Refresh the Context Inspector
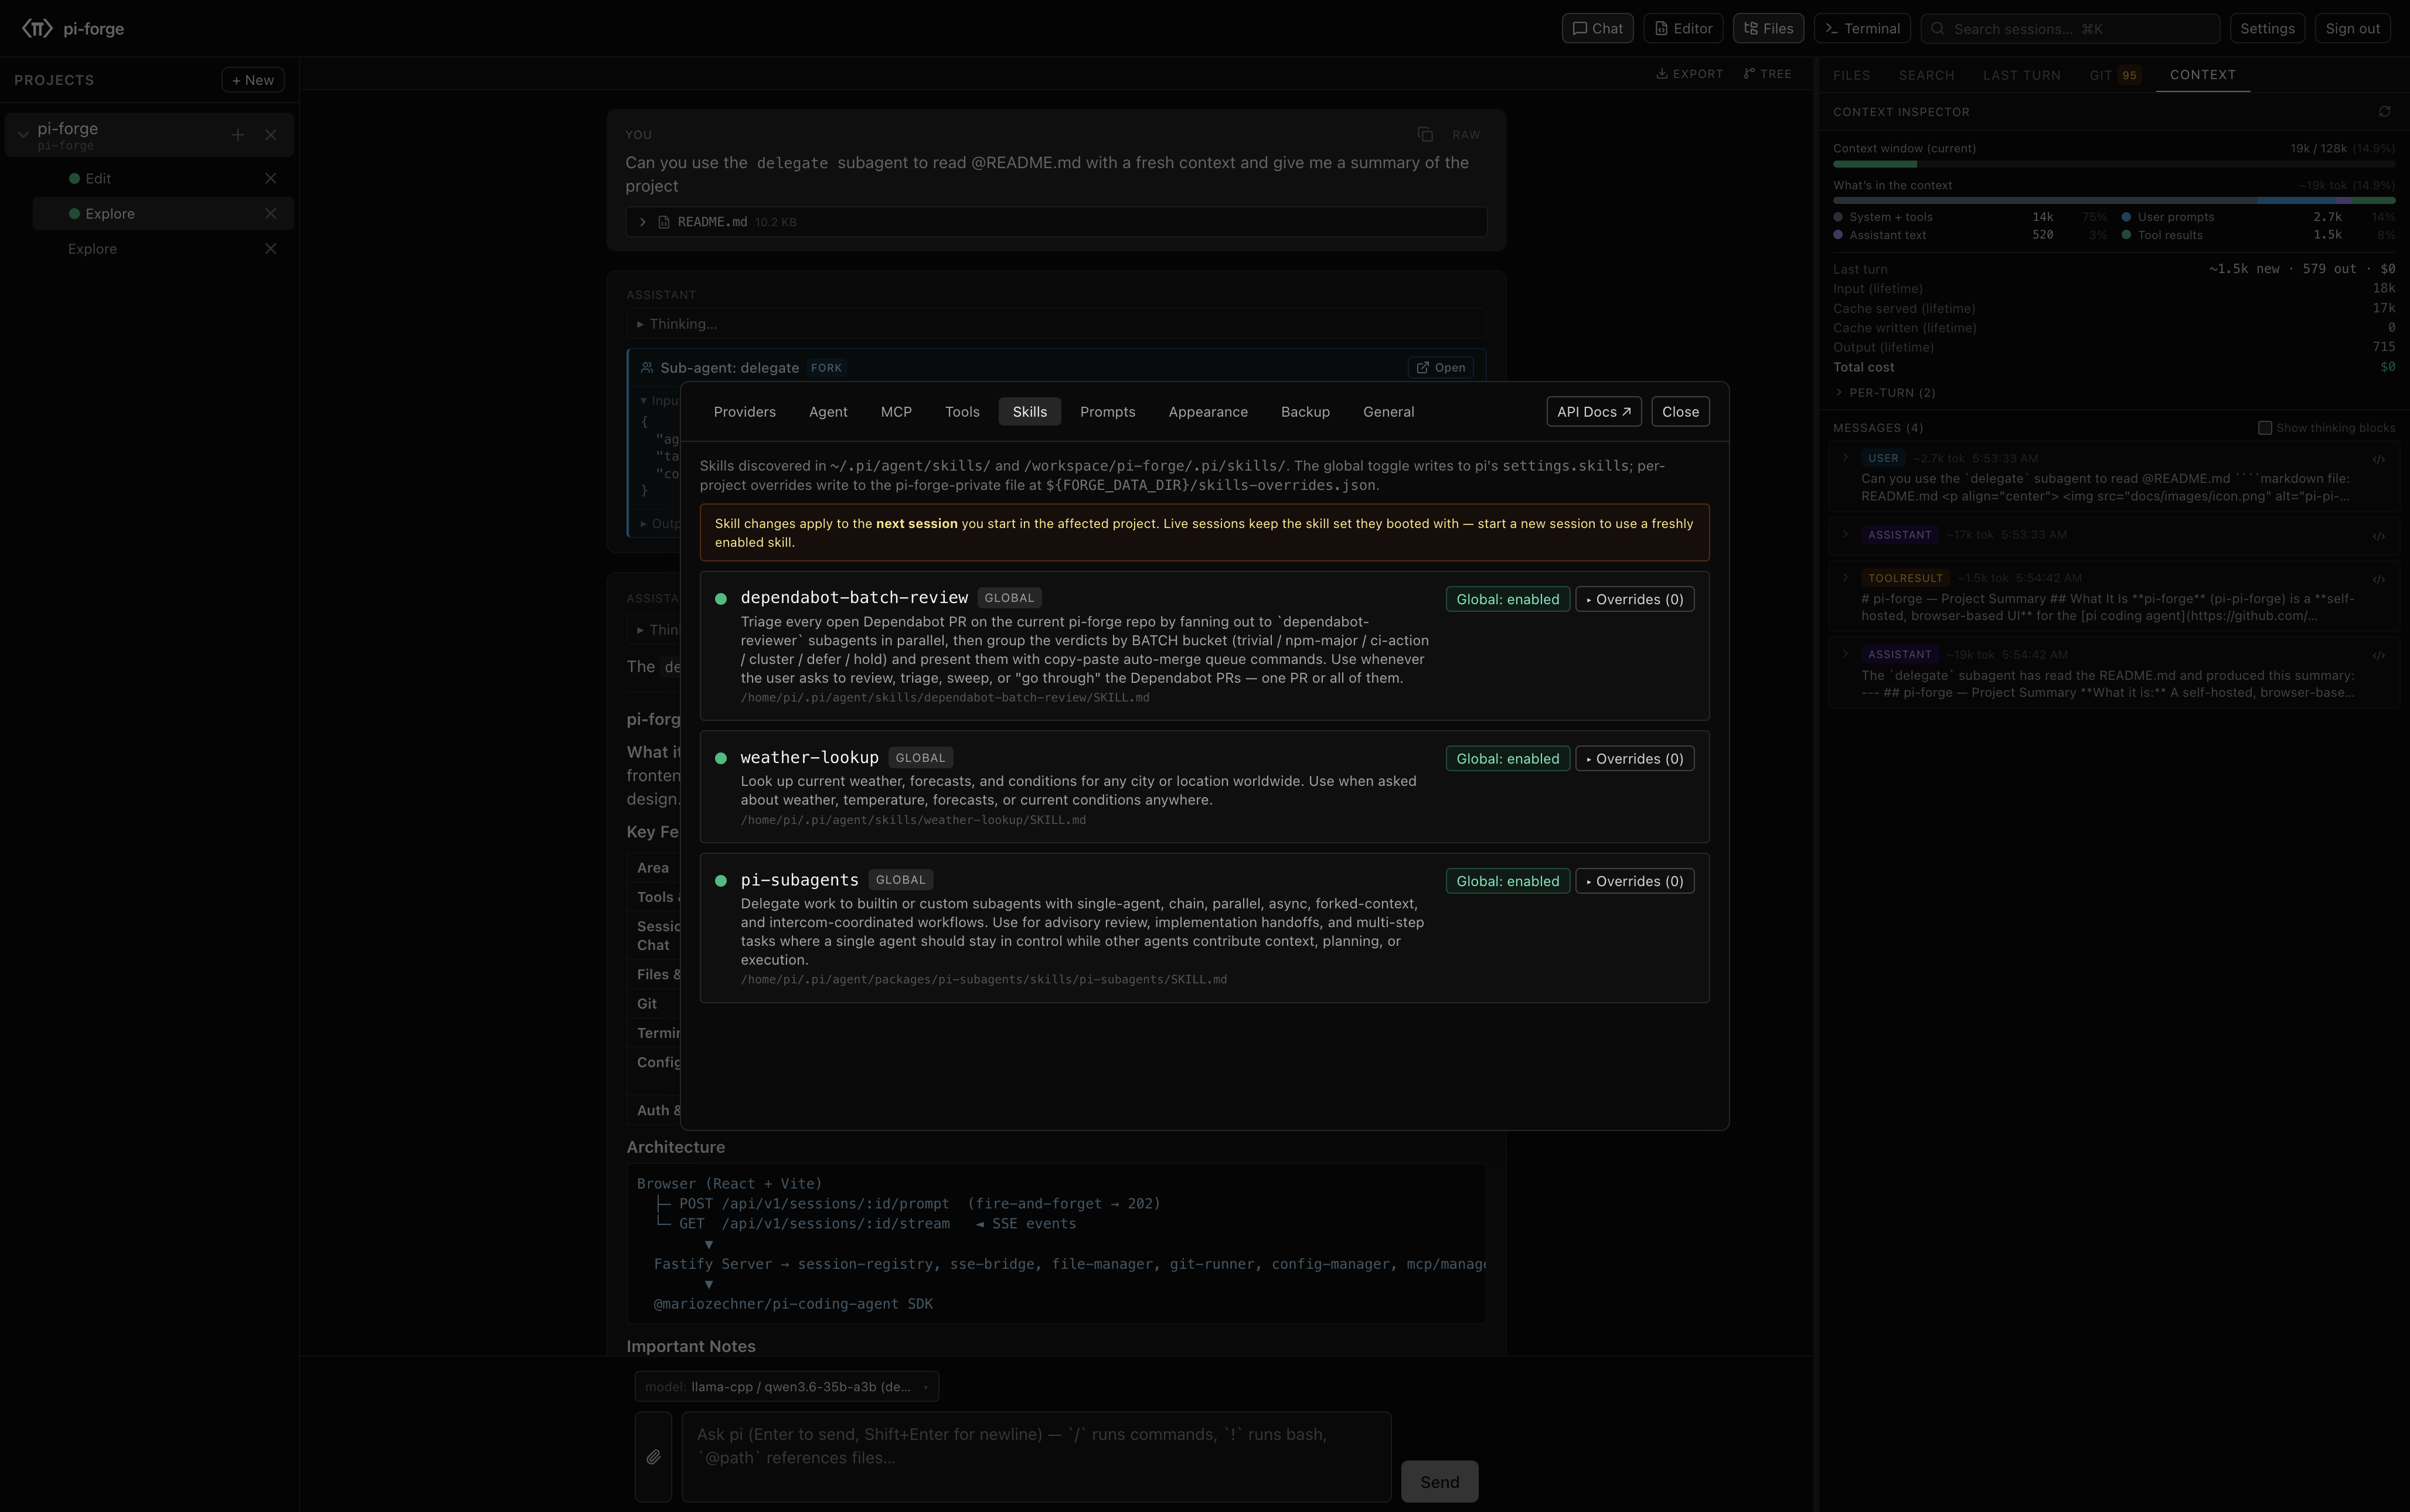This screenshot has width=2410, height=1512. [x=2384, y=112]
